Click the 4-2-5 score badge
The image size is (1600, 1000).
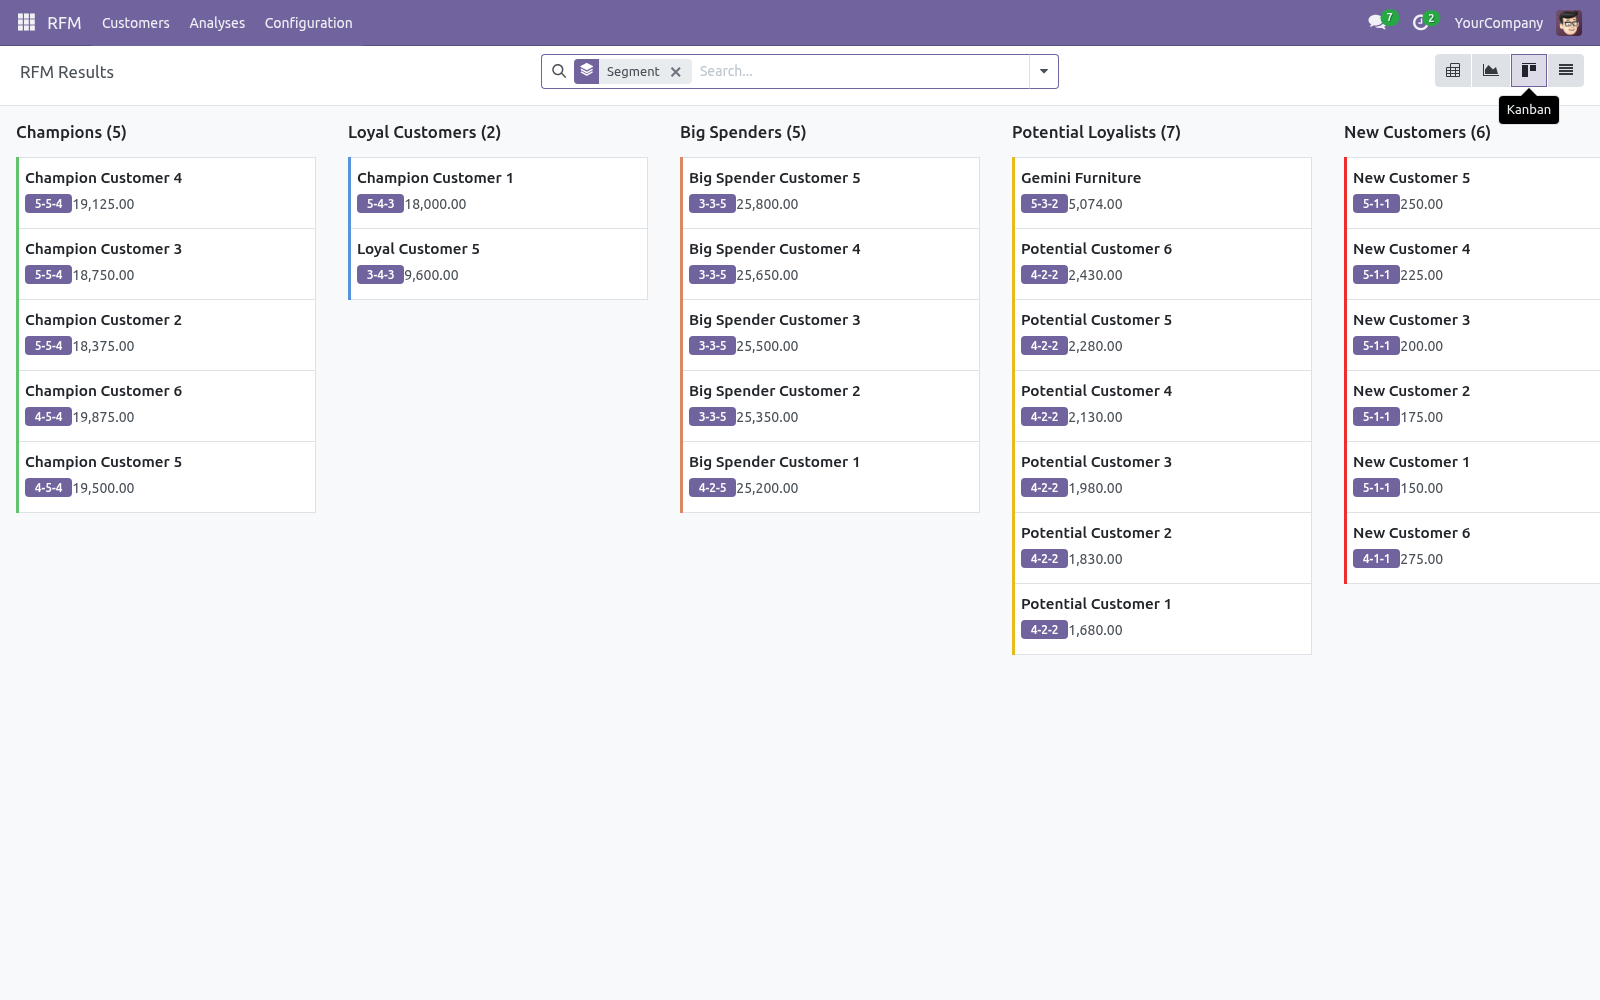(712, 488)
